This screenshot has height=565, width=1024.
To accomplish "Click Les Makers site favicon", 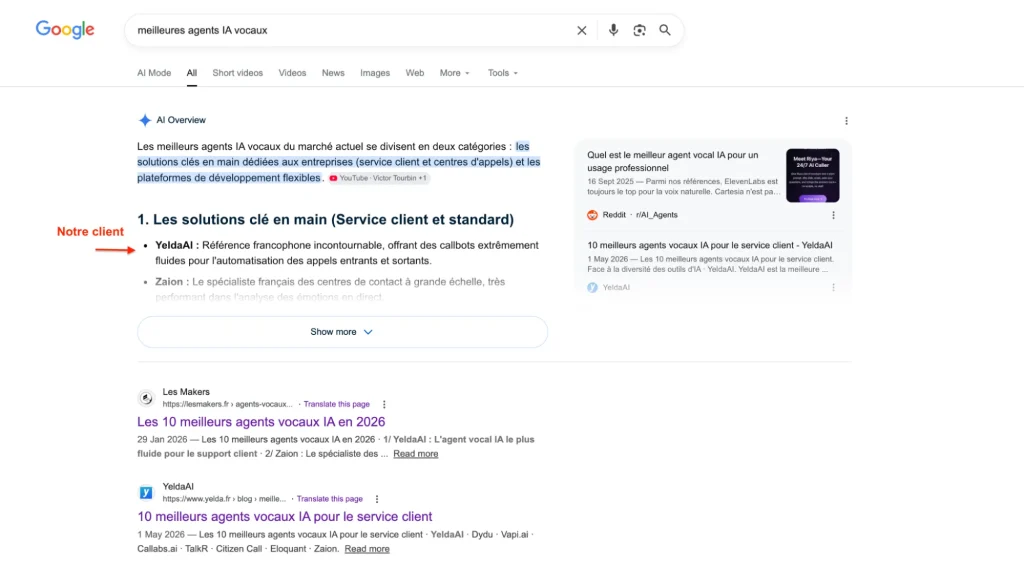I will coord(146,398).
